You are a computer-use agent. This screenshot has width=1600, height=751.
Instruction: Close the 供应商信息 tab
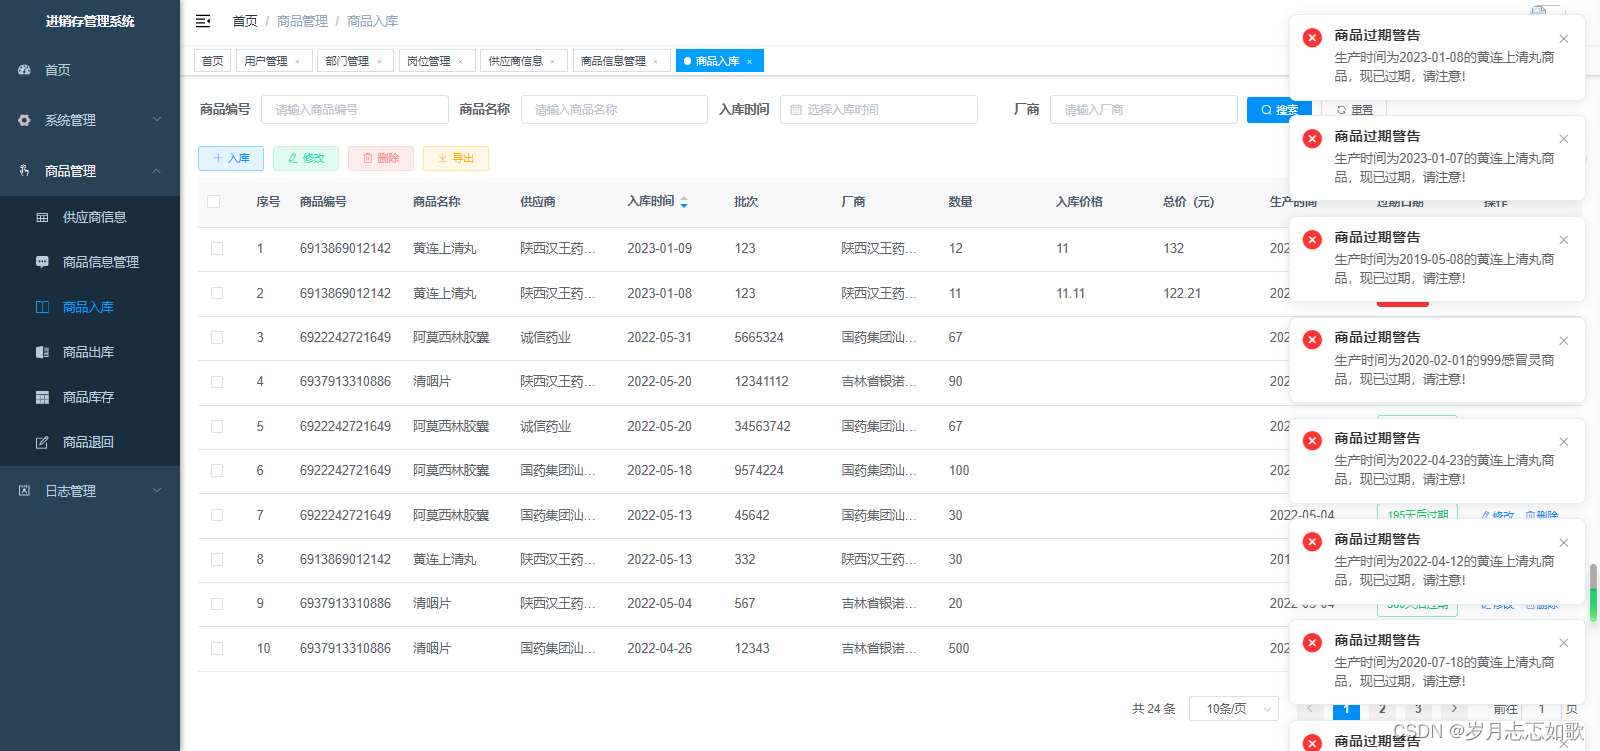tap(552, 62)
